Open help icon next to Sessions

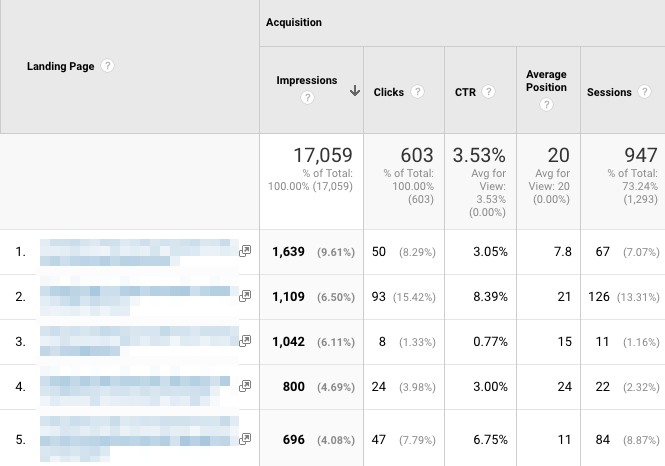(644, 92)
